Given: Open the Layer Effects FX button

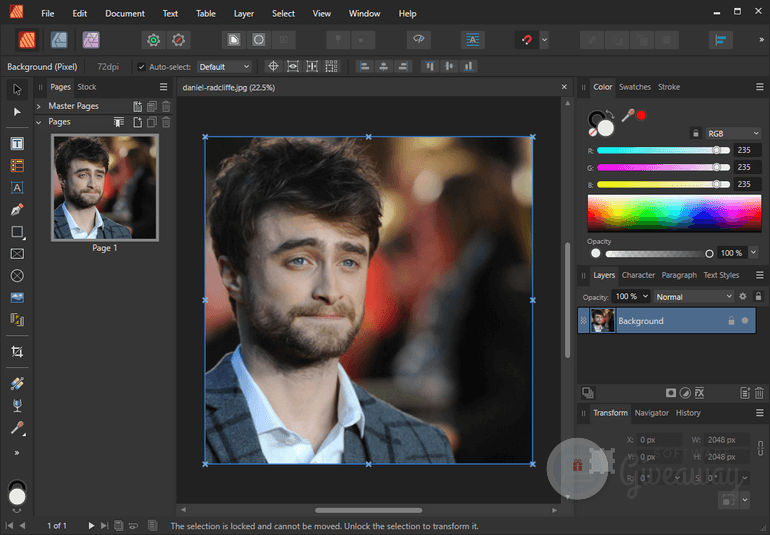Looking at the screenshot, I should tap(700, 393).
